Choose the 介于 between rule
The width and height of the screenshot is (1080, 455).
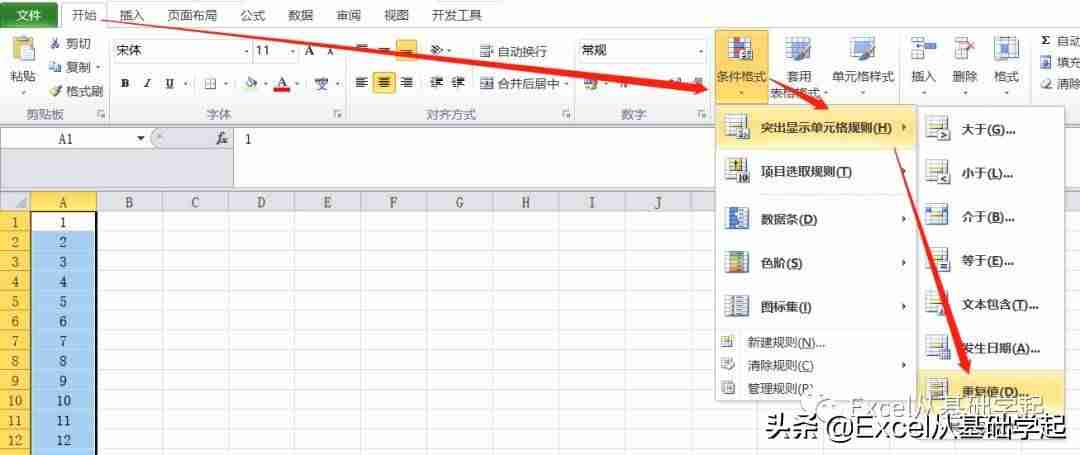pos(991,218)
